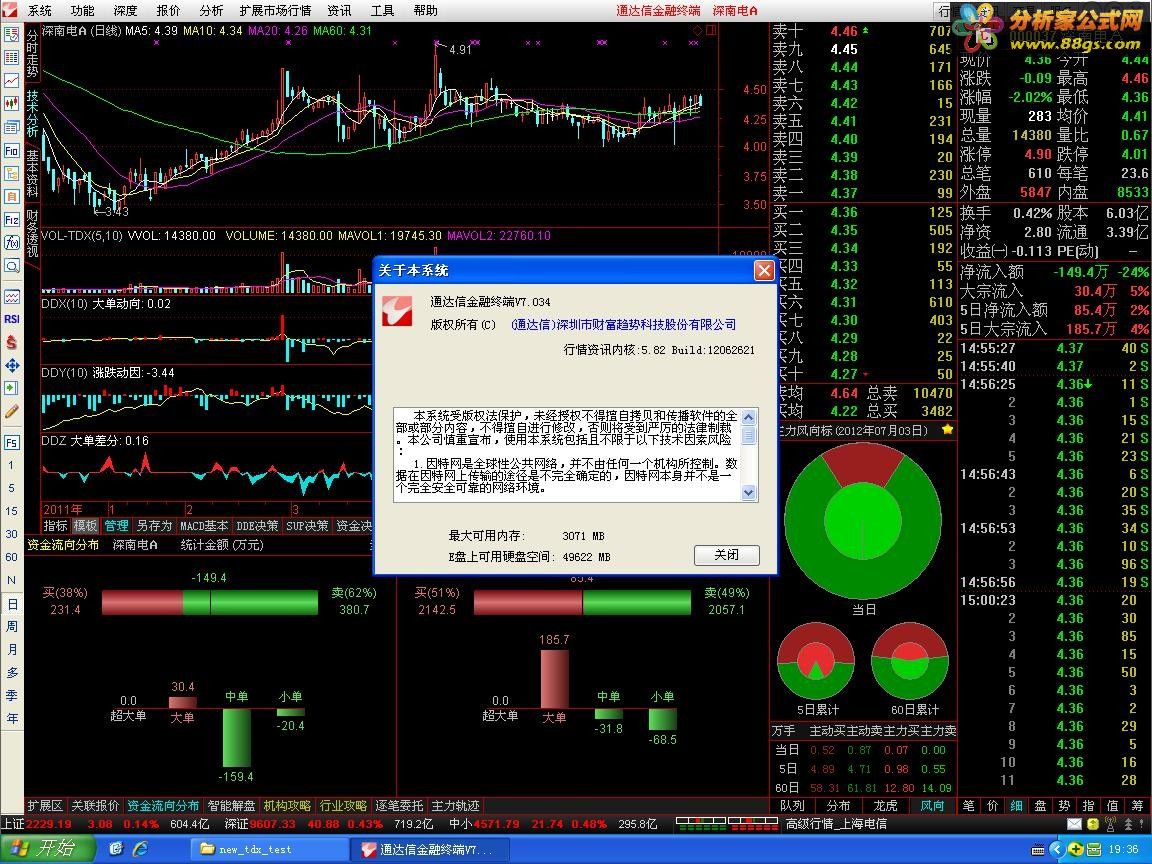The height and width of the screenshot is (864, 1152).
Task: Open the mail envelope icon in status bar
Action: point(1074,824)
